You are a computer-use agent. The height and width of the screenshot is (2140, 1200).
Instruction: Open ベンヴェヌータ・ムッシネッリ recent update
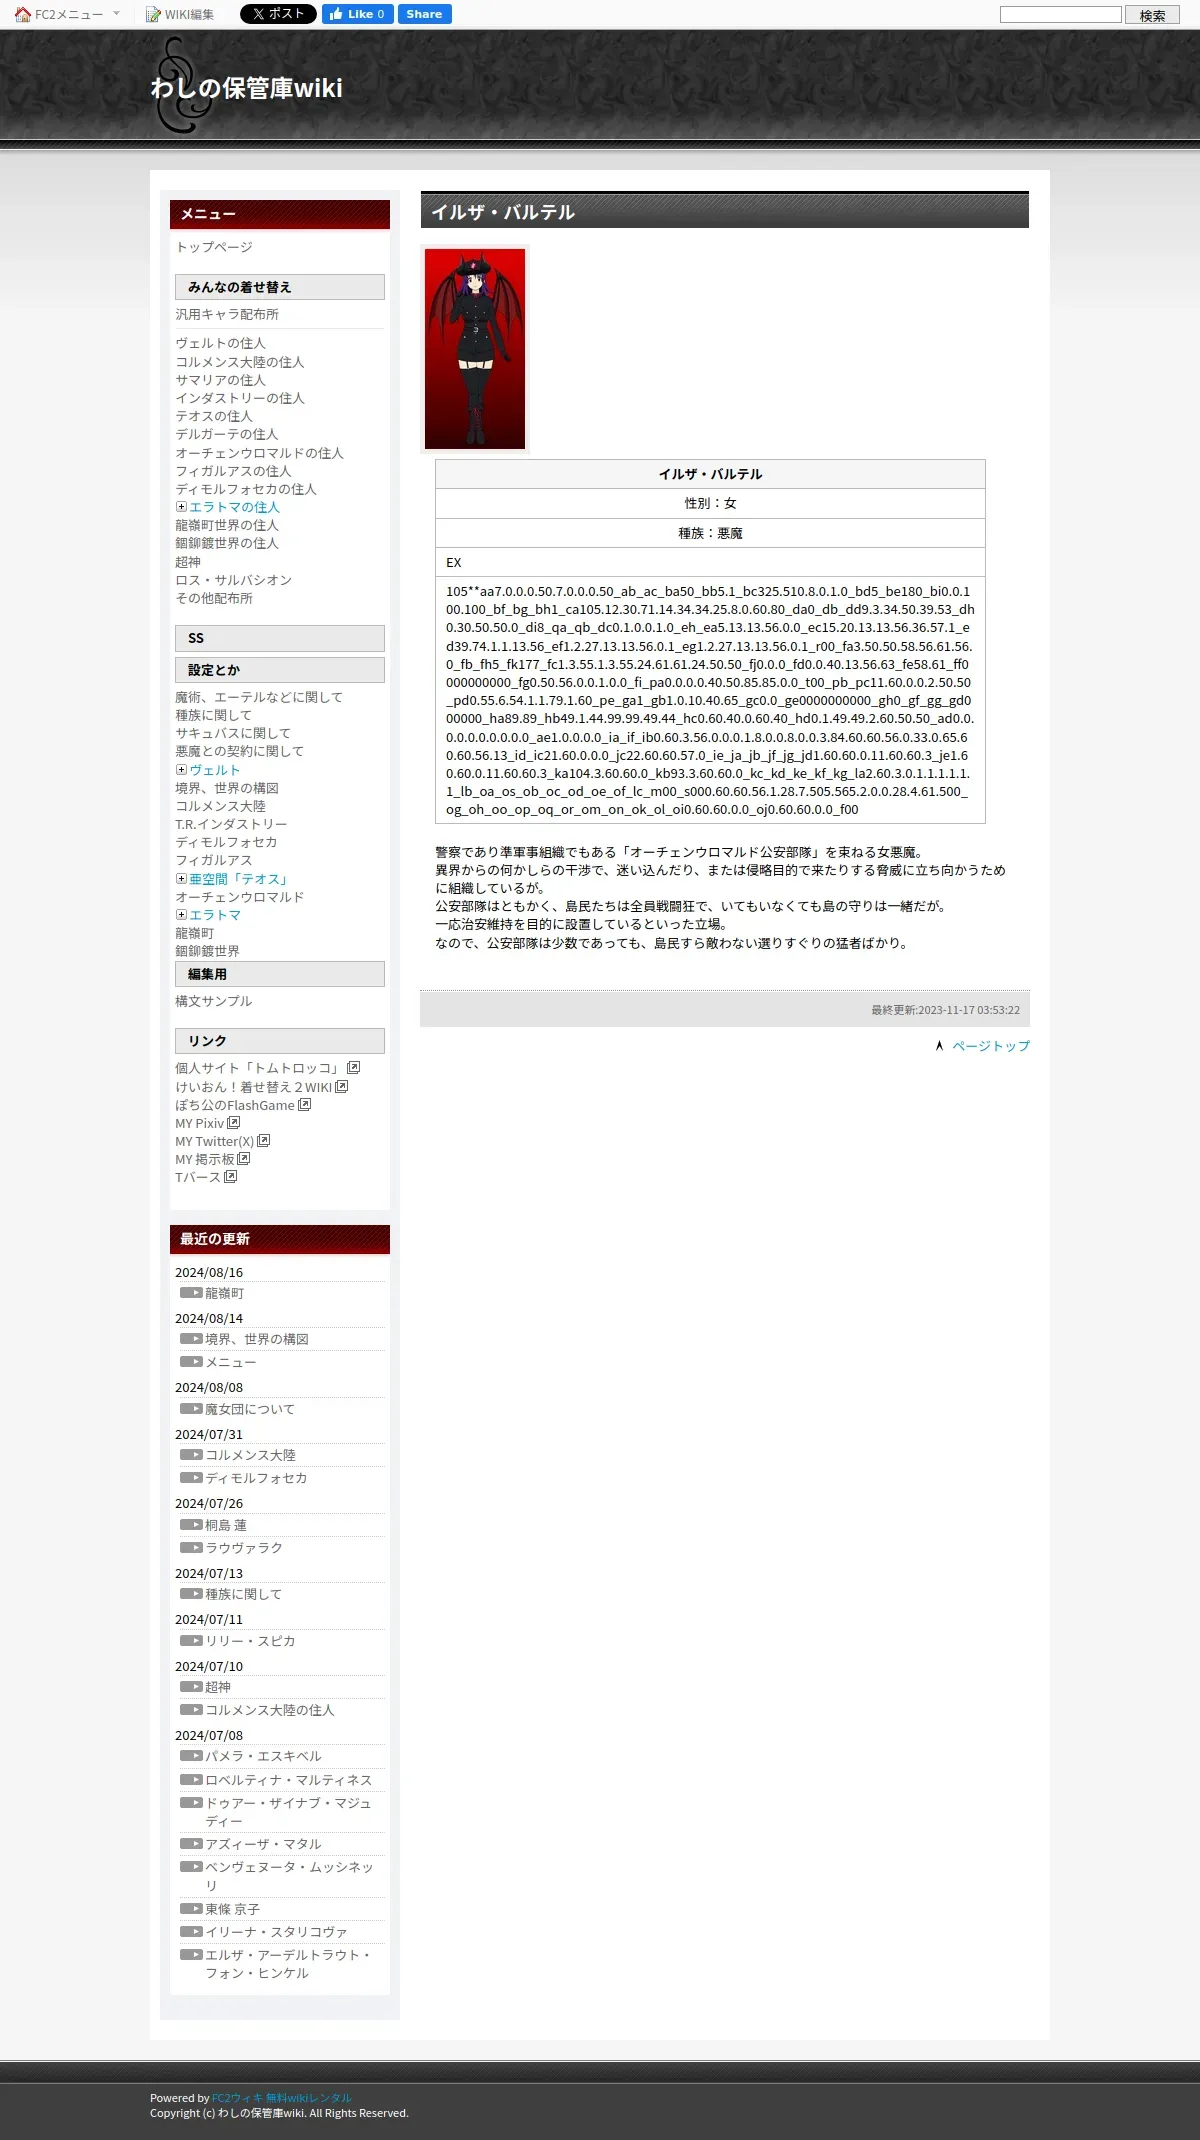click(289, 1876)
